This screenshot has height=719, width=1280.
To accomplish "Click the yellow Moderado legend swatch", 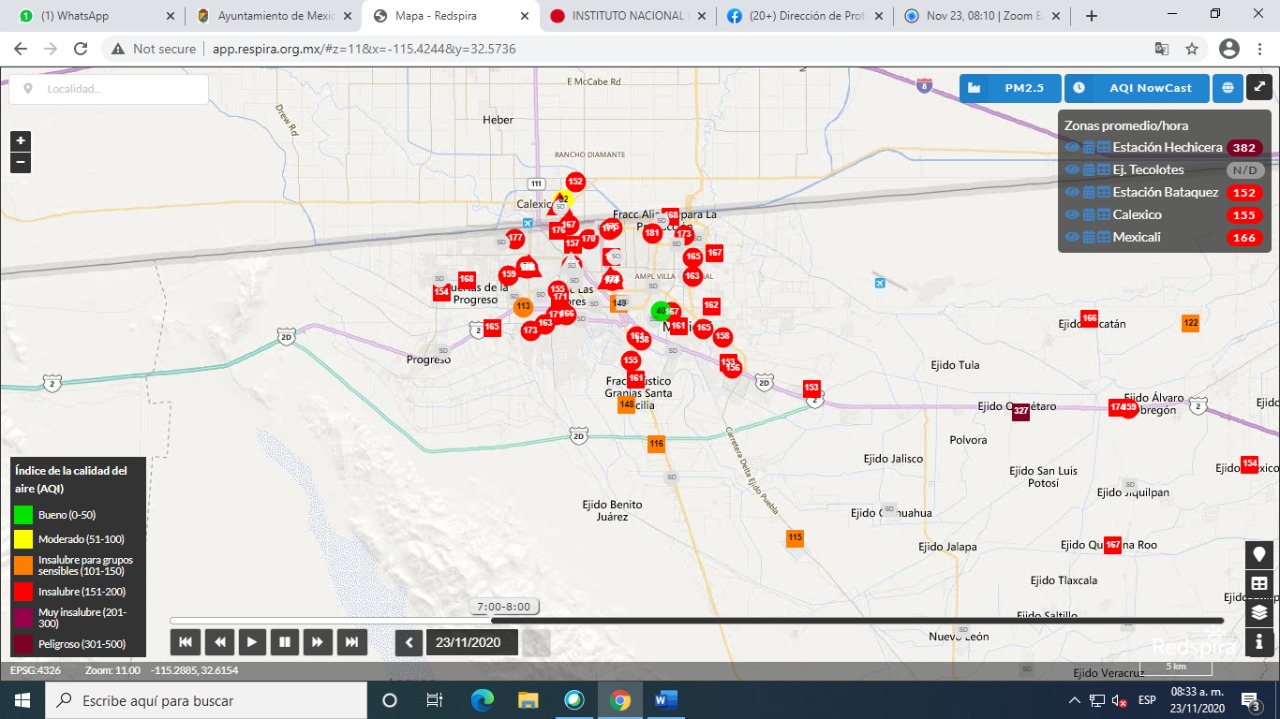I will (24, 539).
